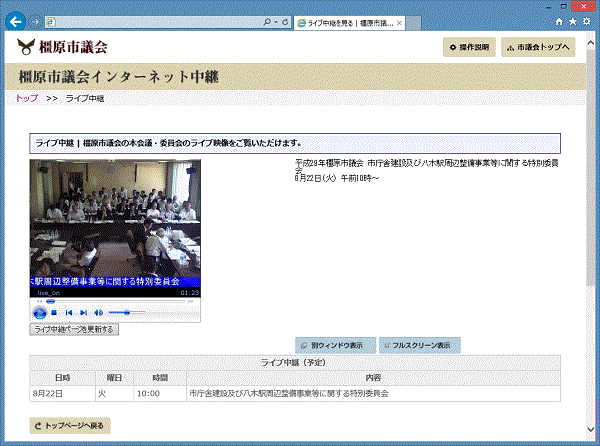Click the fast-forward double-arrow in player
The height and width of the screenshot is (446, 600).
tap(191, 301)
